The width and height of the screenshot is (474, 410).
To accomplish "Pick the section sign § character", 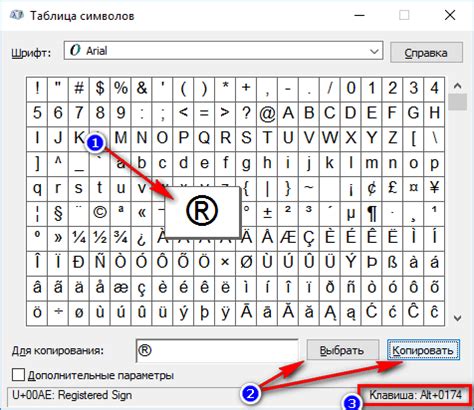I will click(x=58, y=212).
